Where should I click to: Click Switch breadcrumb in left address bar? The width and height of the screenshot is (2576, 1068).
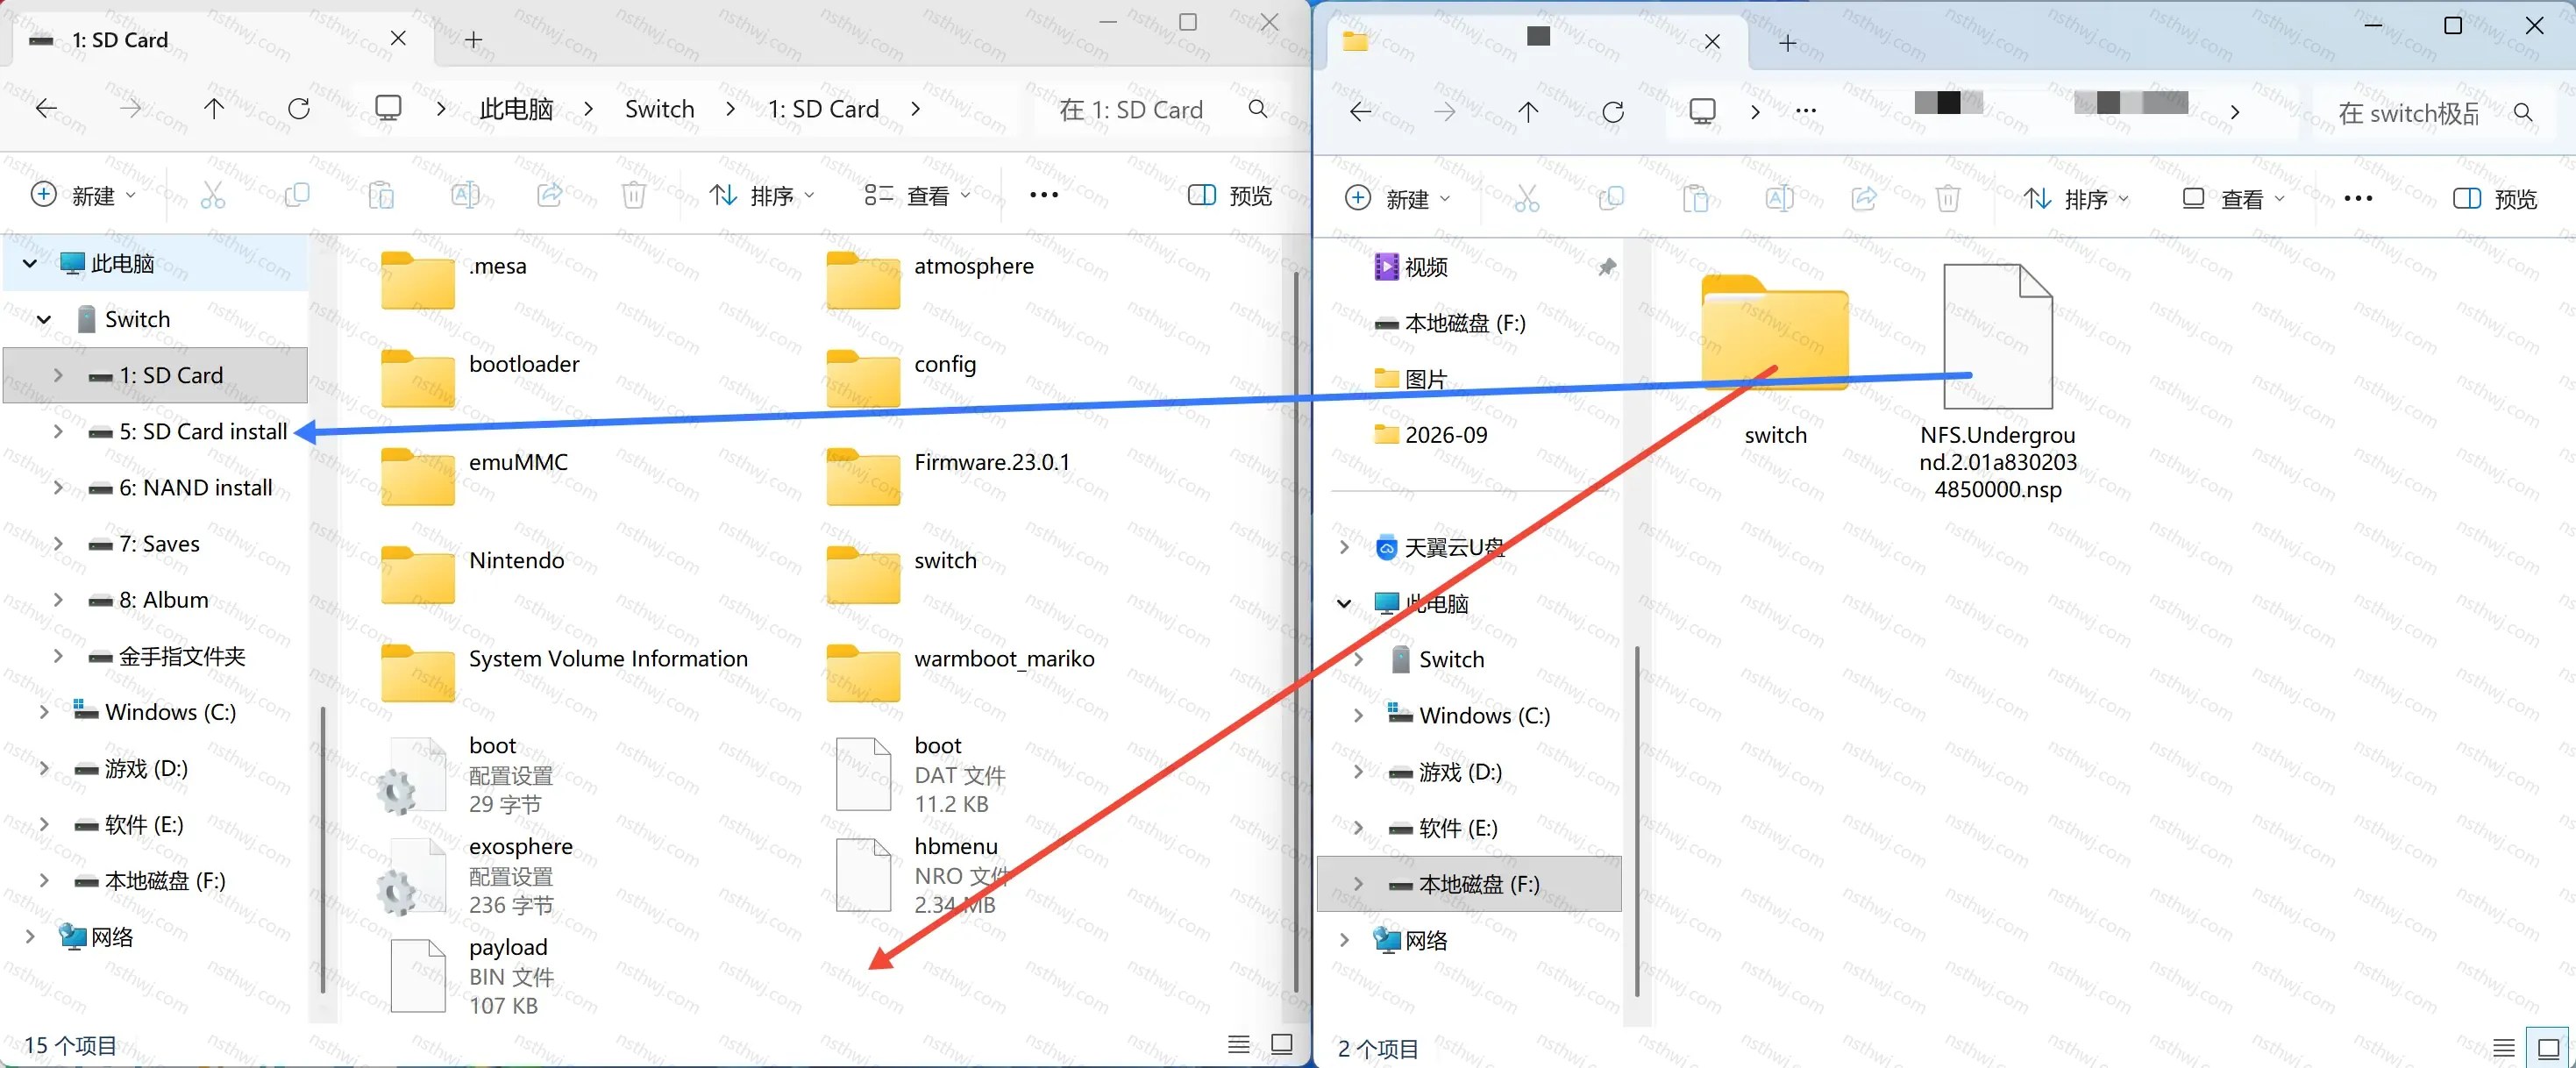[659, 109]
